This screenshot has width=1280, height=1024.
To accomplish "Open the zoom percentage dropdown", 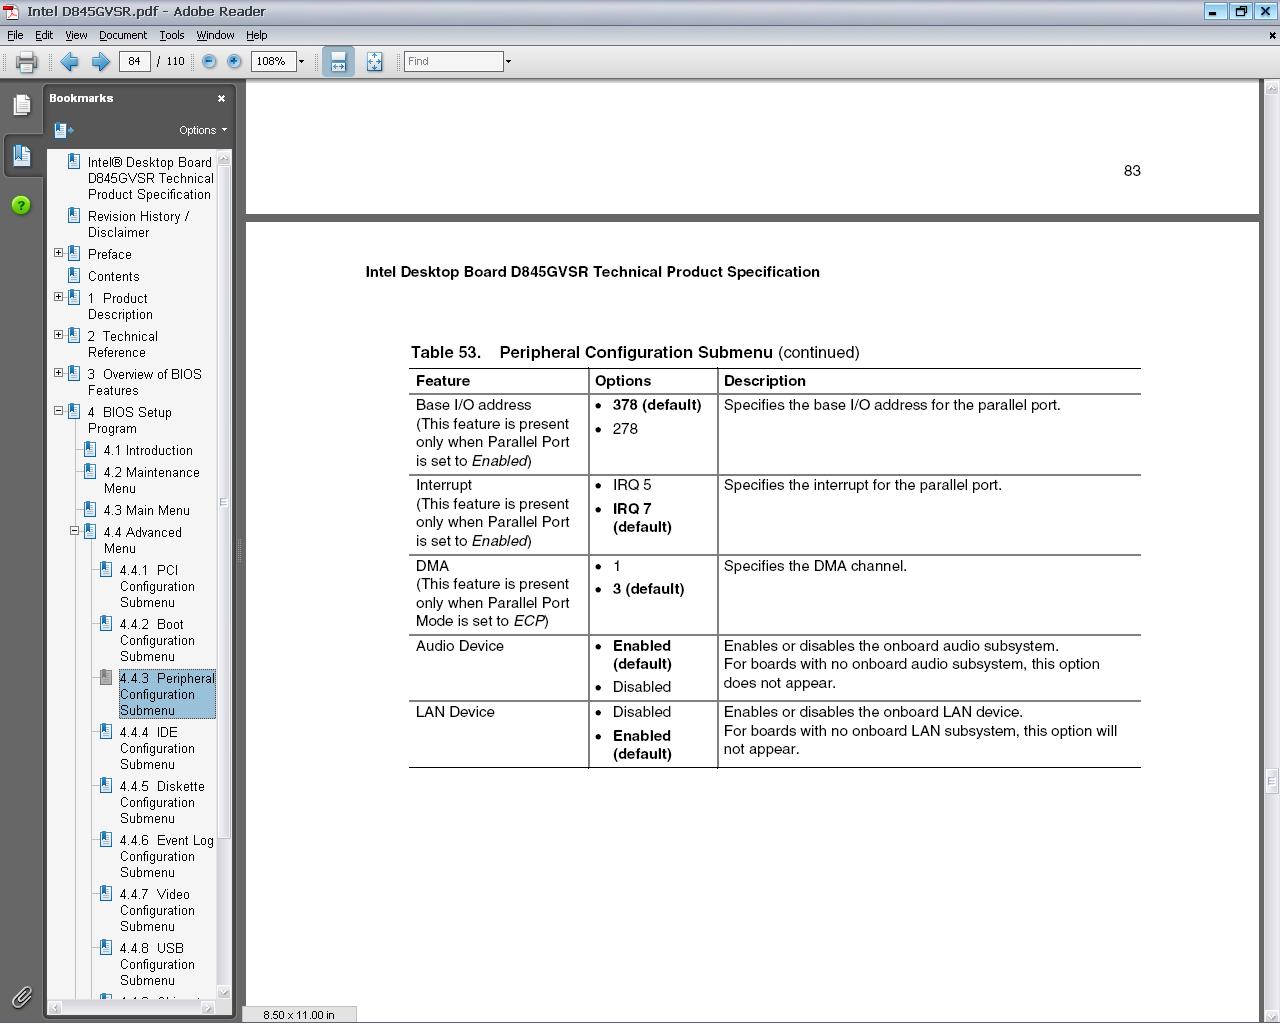I will 301,62.
